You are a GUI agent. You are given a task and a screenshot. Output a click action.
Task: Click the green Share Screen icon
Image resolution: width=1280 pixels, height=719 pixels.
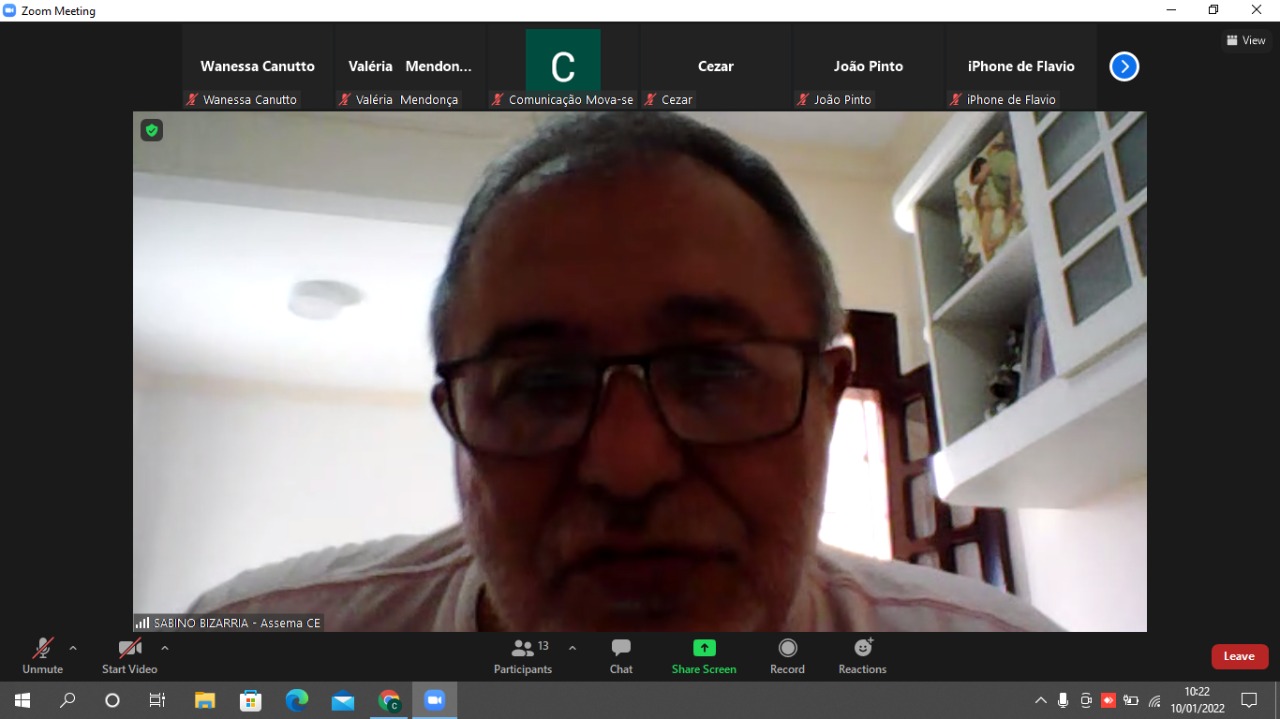(x=704, y=648)
